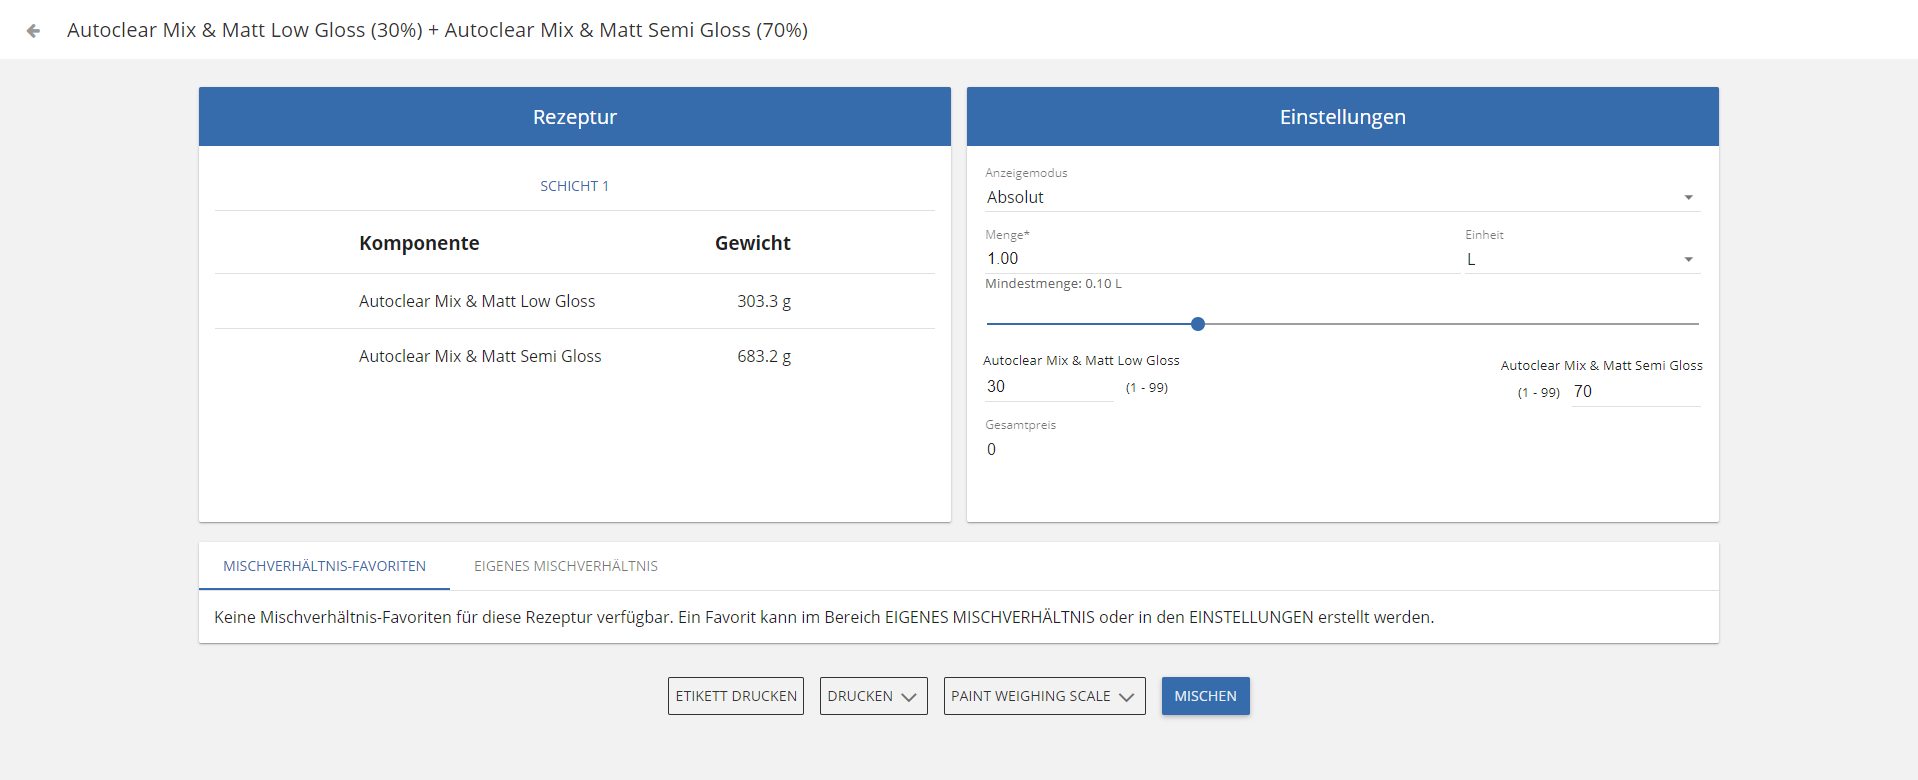The width and height of the screenshot is (1918, 780).
Task: Click the Etikett Drucken button
Action: pos(736,696)
